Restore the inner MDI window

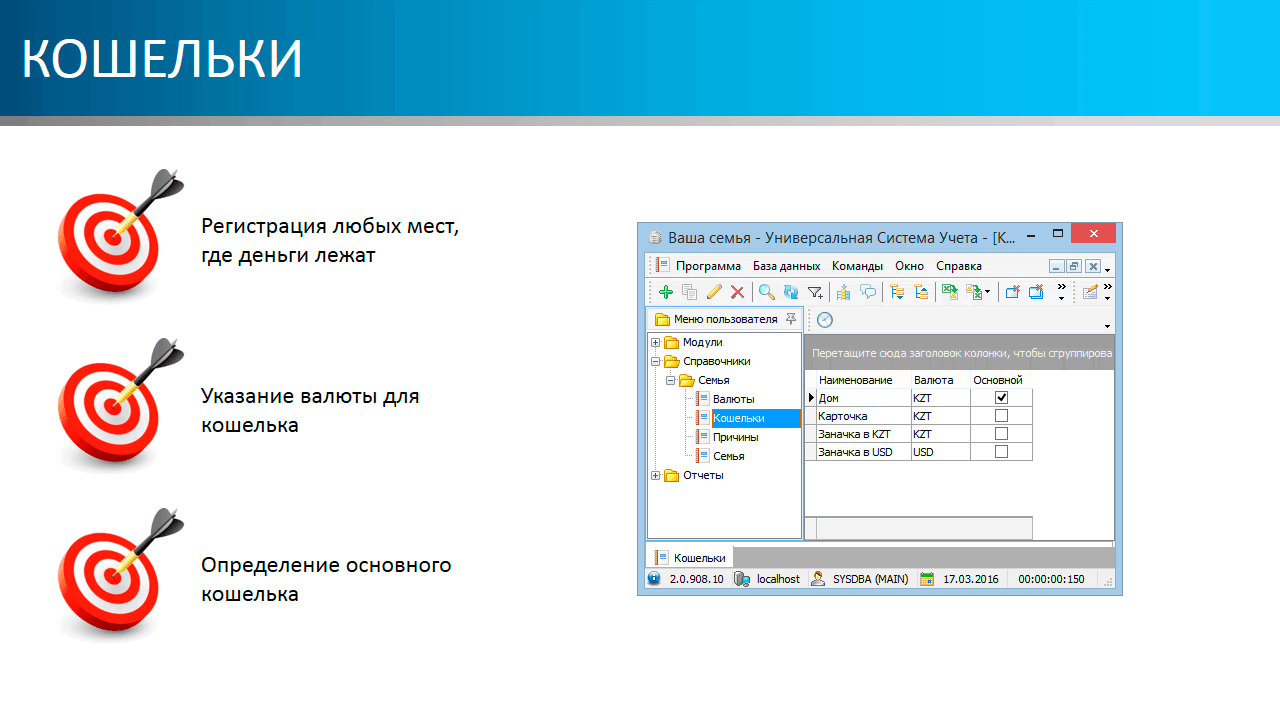pyautogui.click(x=1074, y=266)
